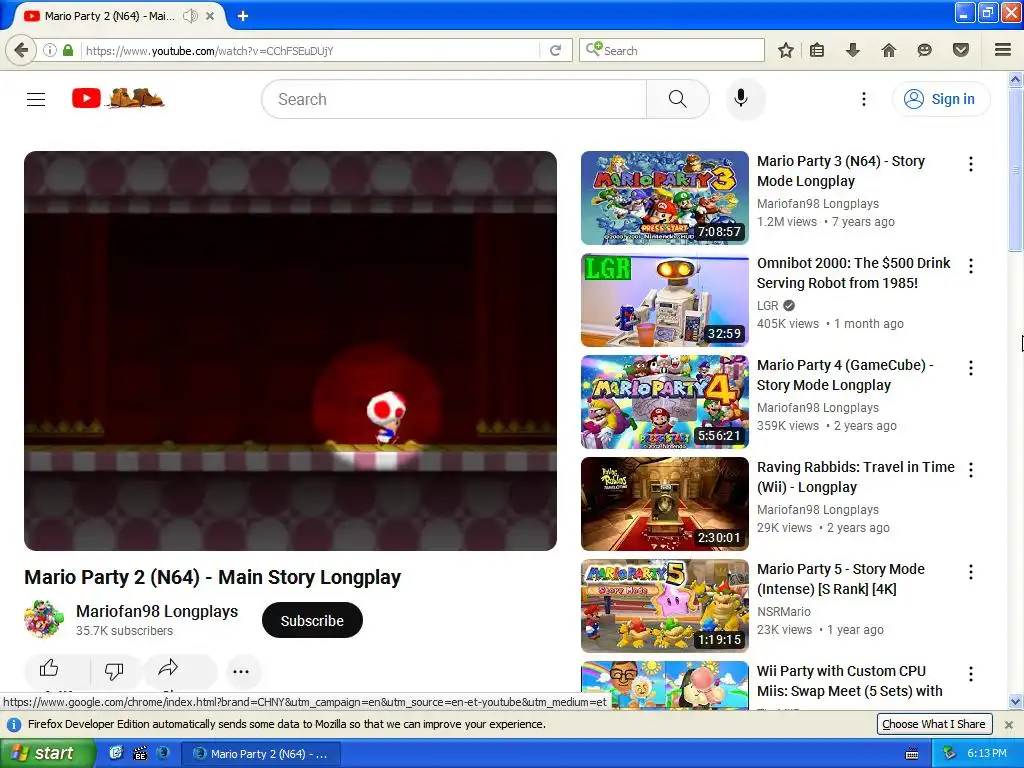Open Raving Rabbids Travel in Time title
1024x768 pixels.
(856, 477)
